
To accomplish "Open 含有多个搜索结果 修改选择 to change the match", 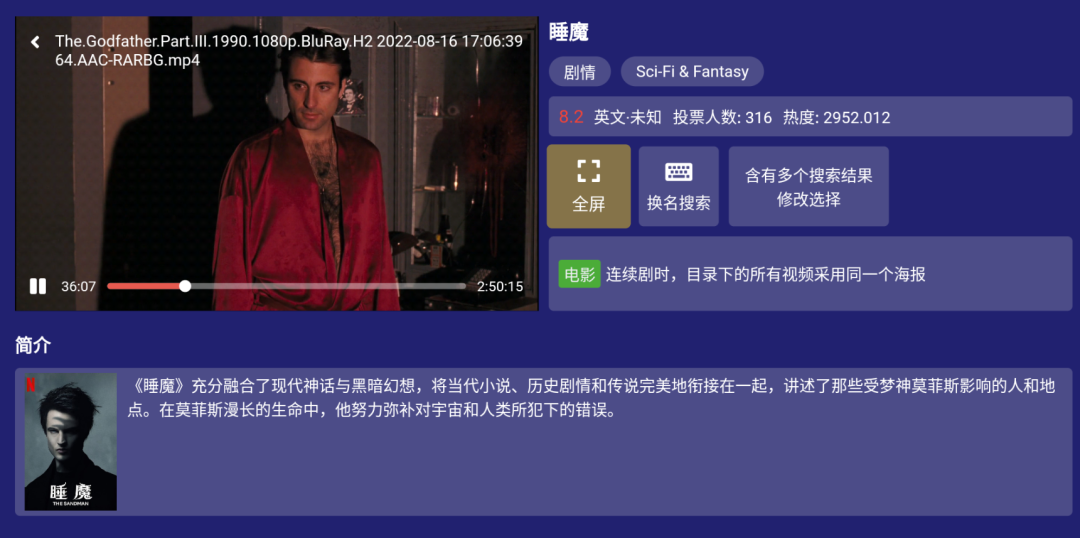I will point(809,187).
